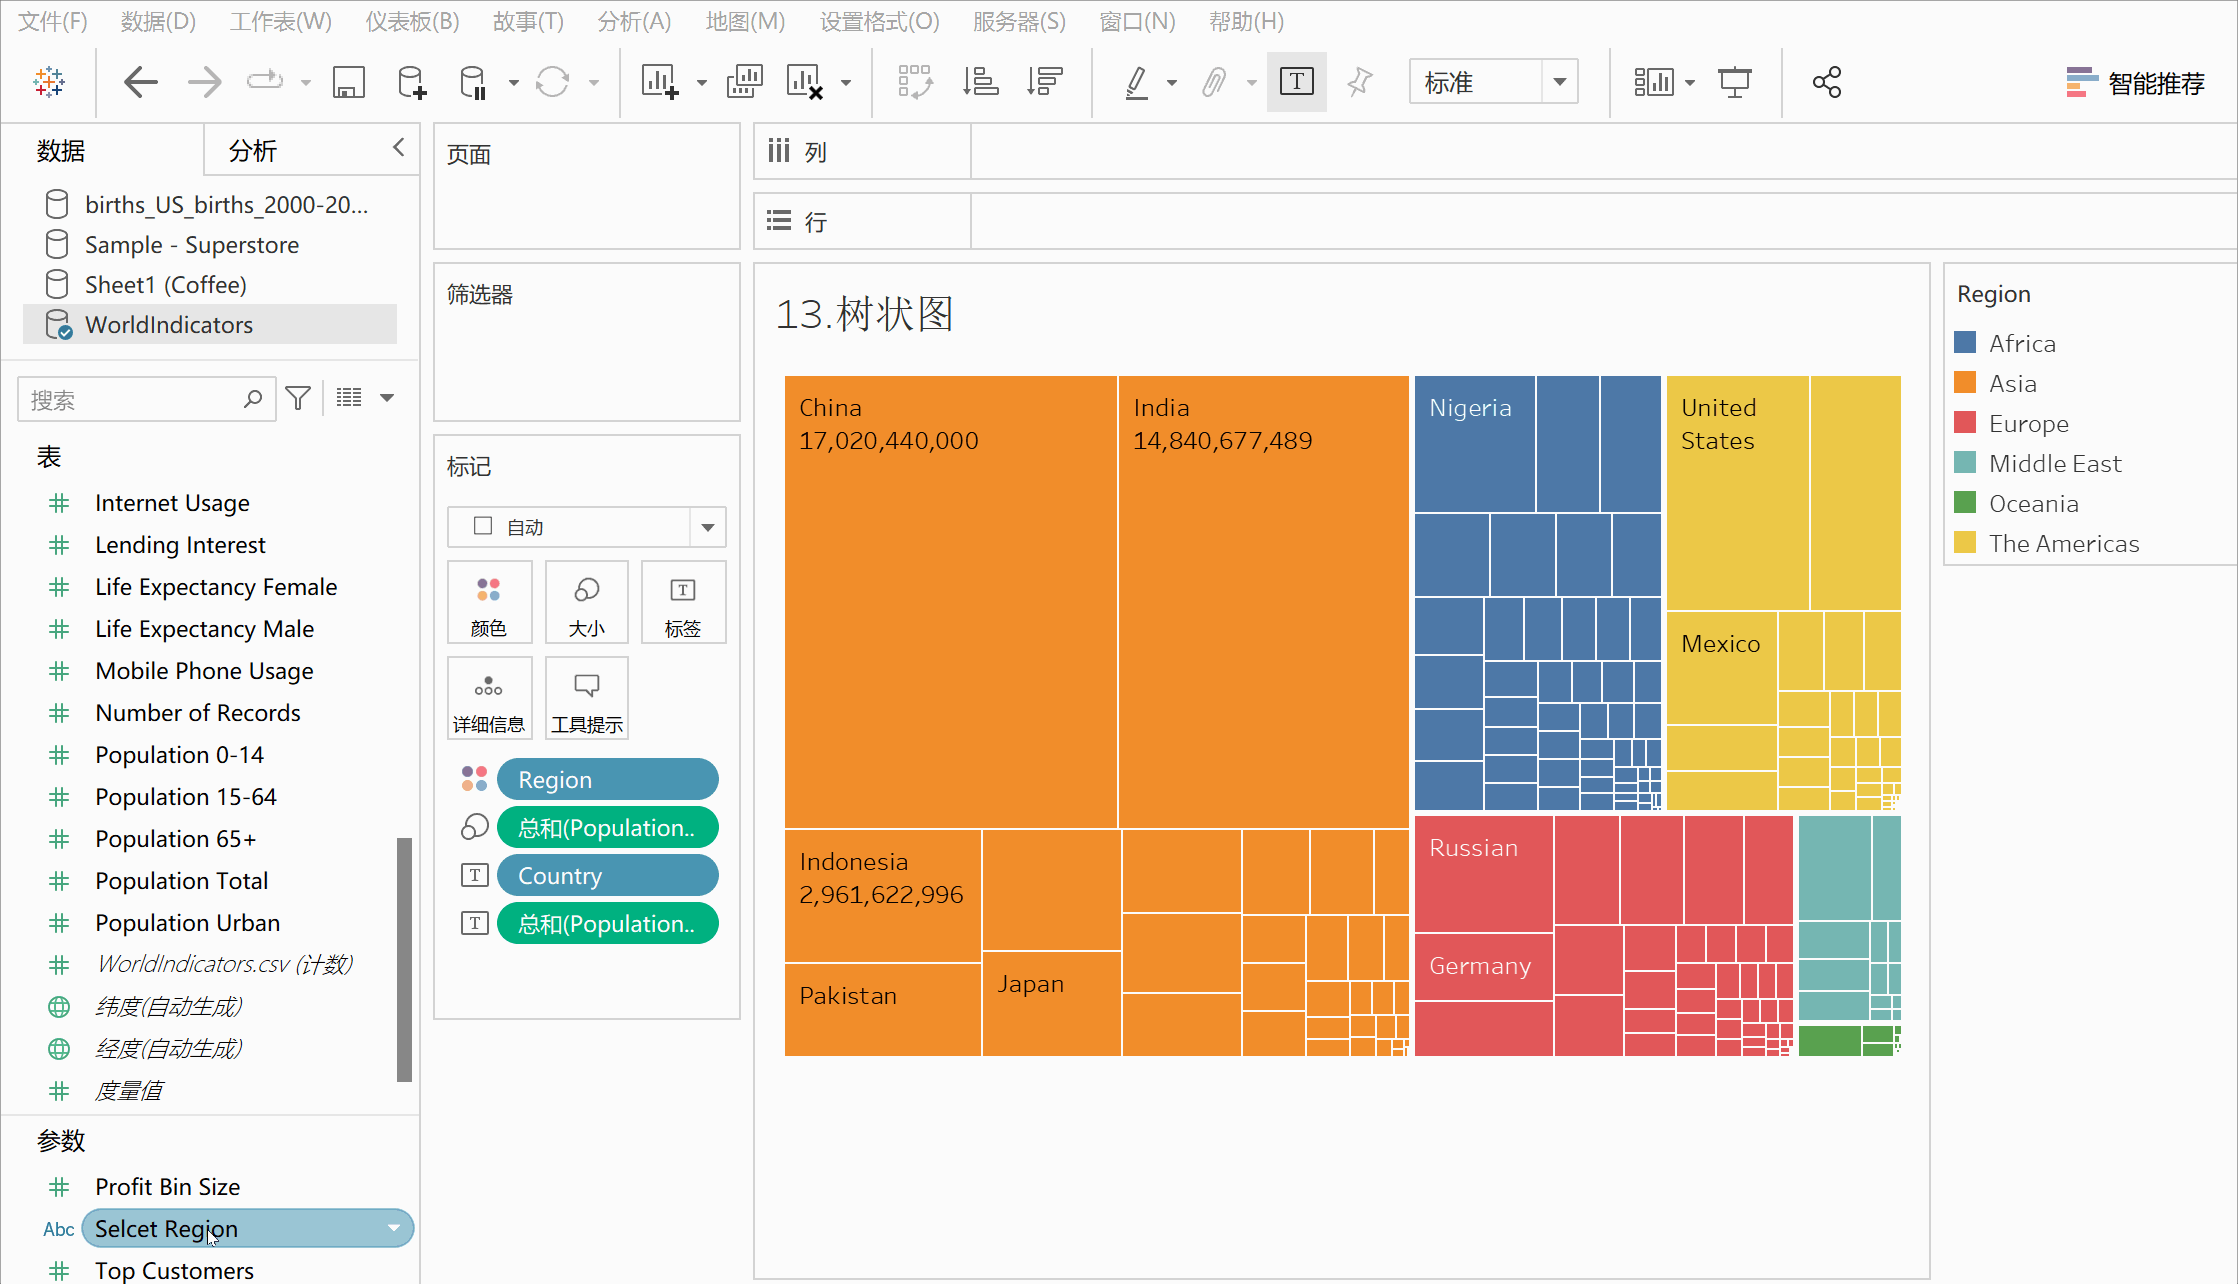Click the share workbook icon
The width and height of the screenshot is (2238, 1284).
point(1826,82)
